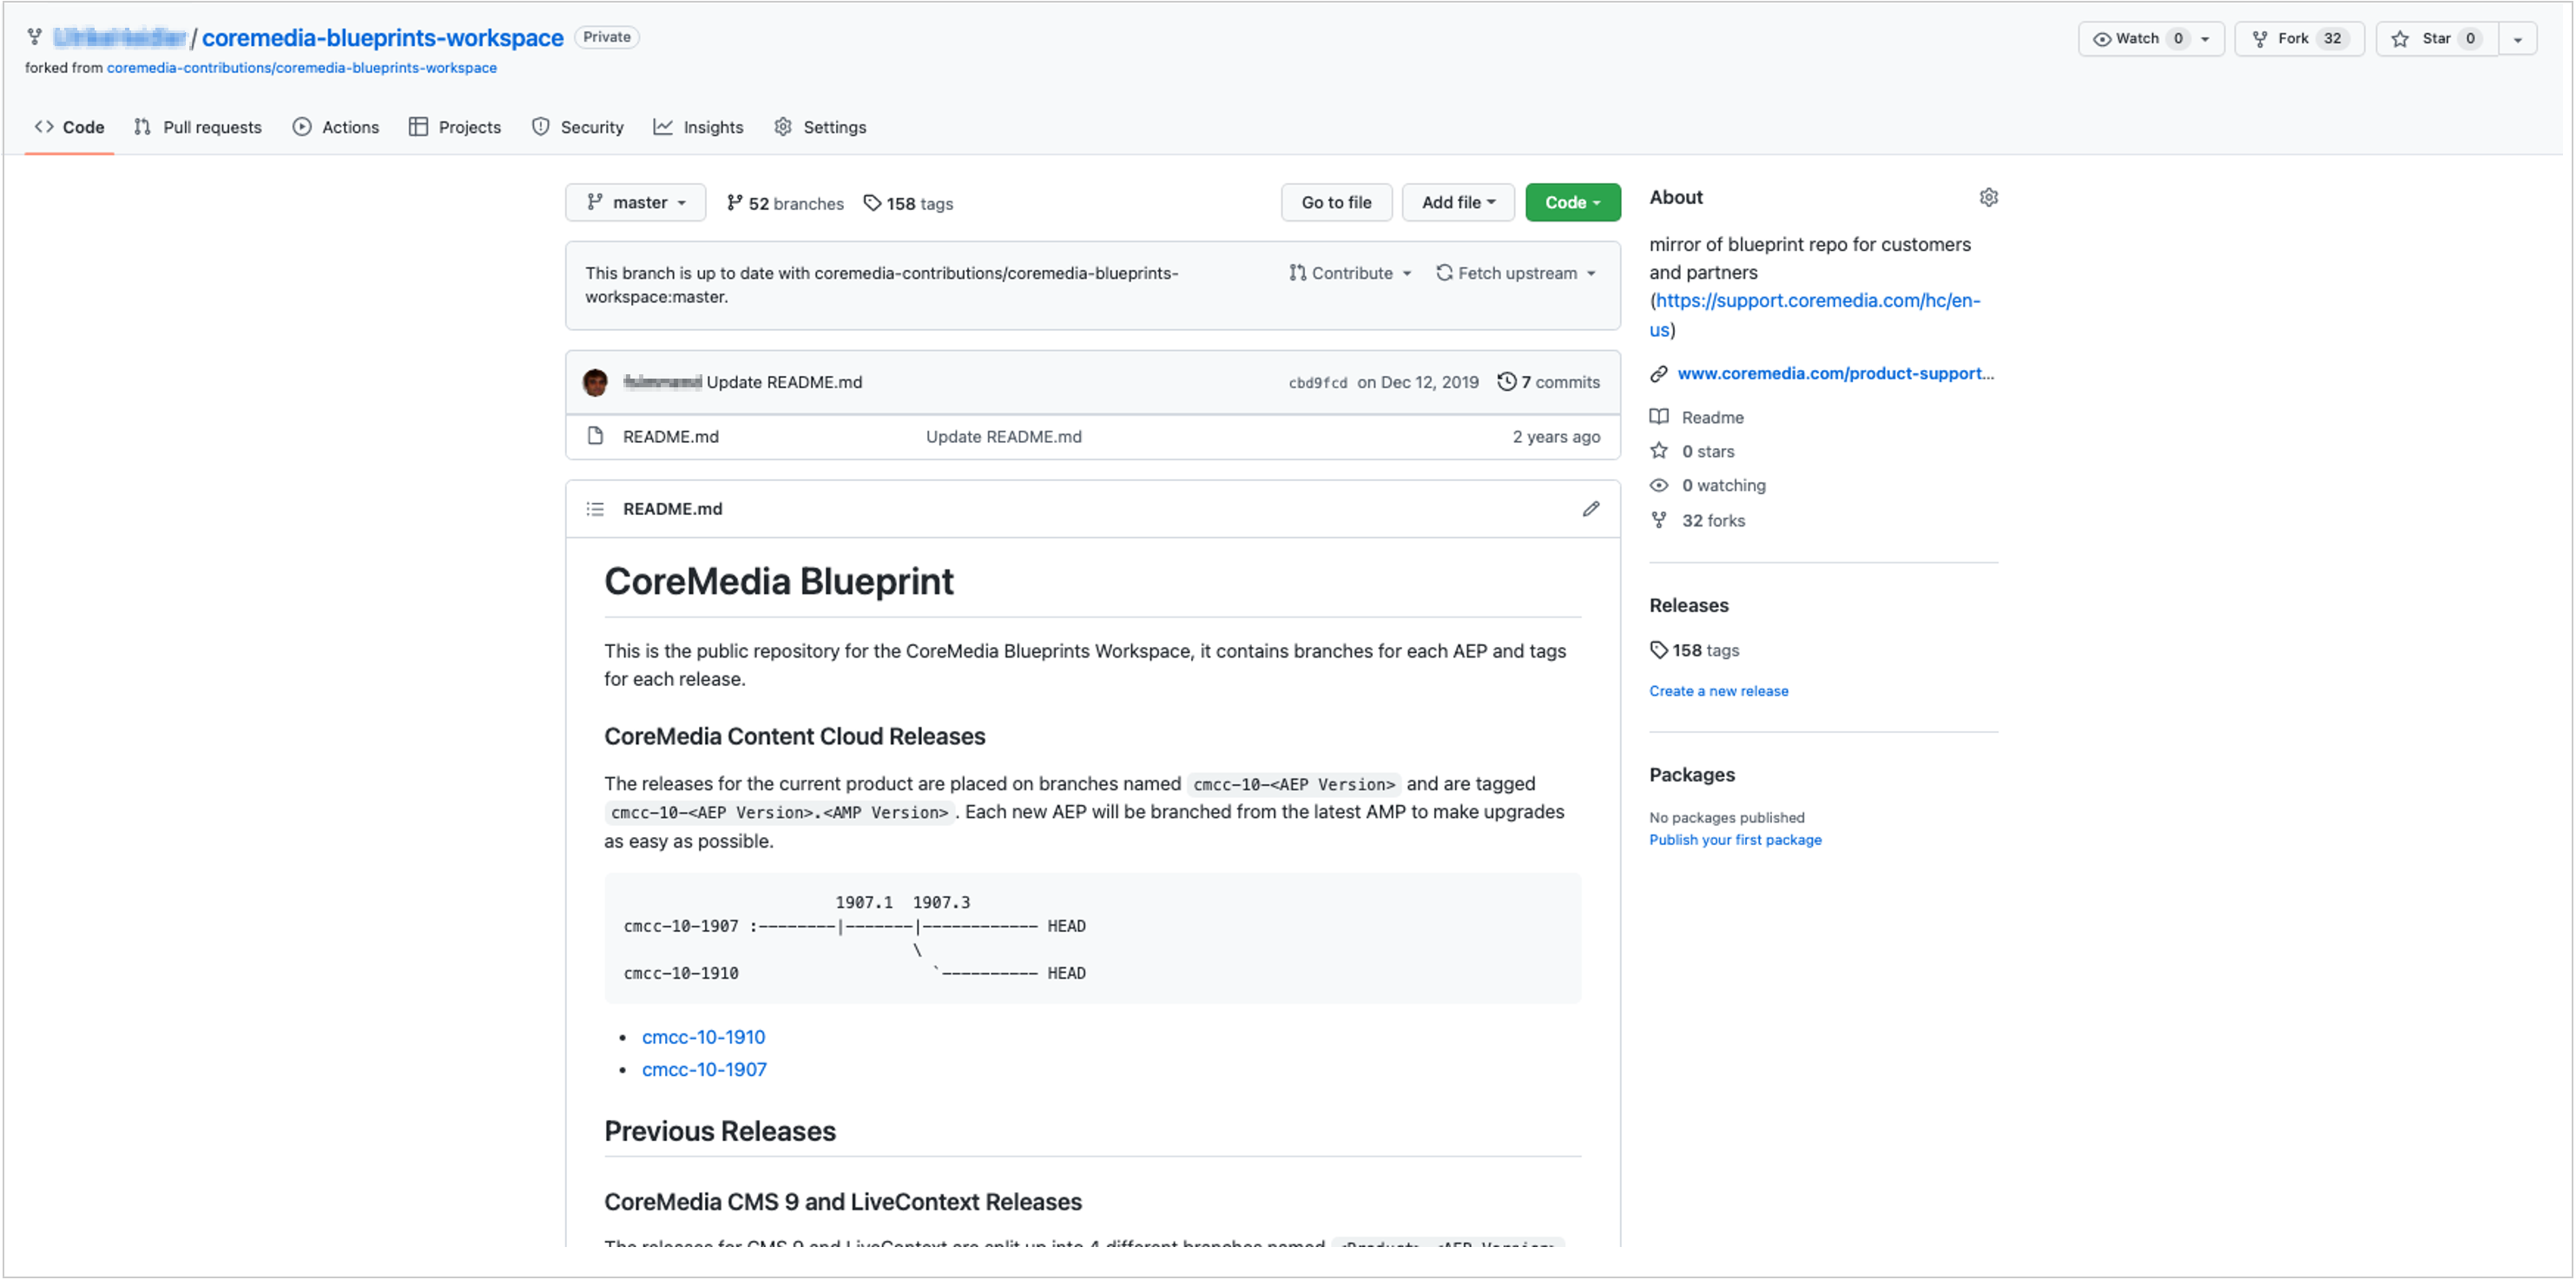View the 0 watching link

[x=1724, y=485]
